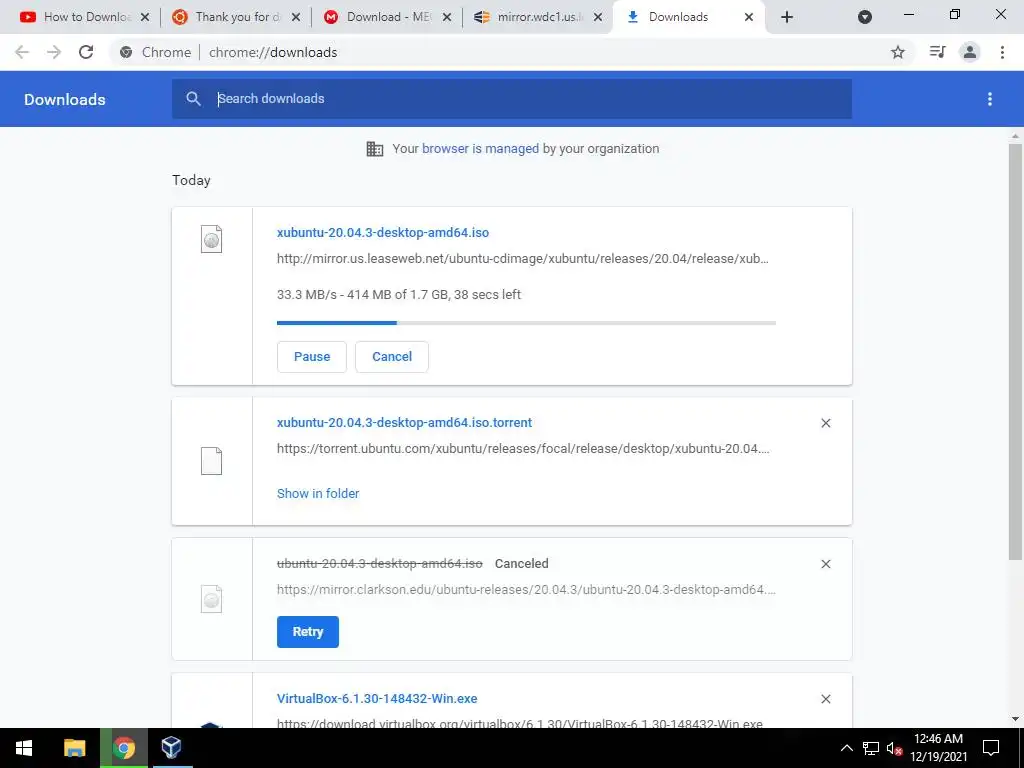Image resolution: width=1024 pixels, height=768 pixels.
Task: Open xubuntu-20.04.3-desktop-amd64.iso file link
Action: (383, 232)
